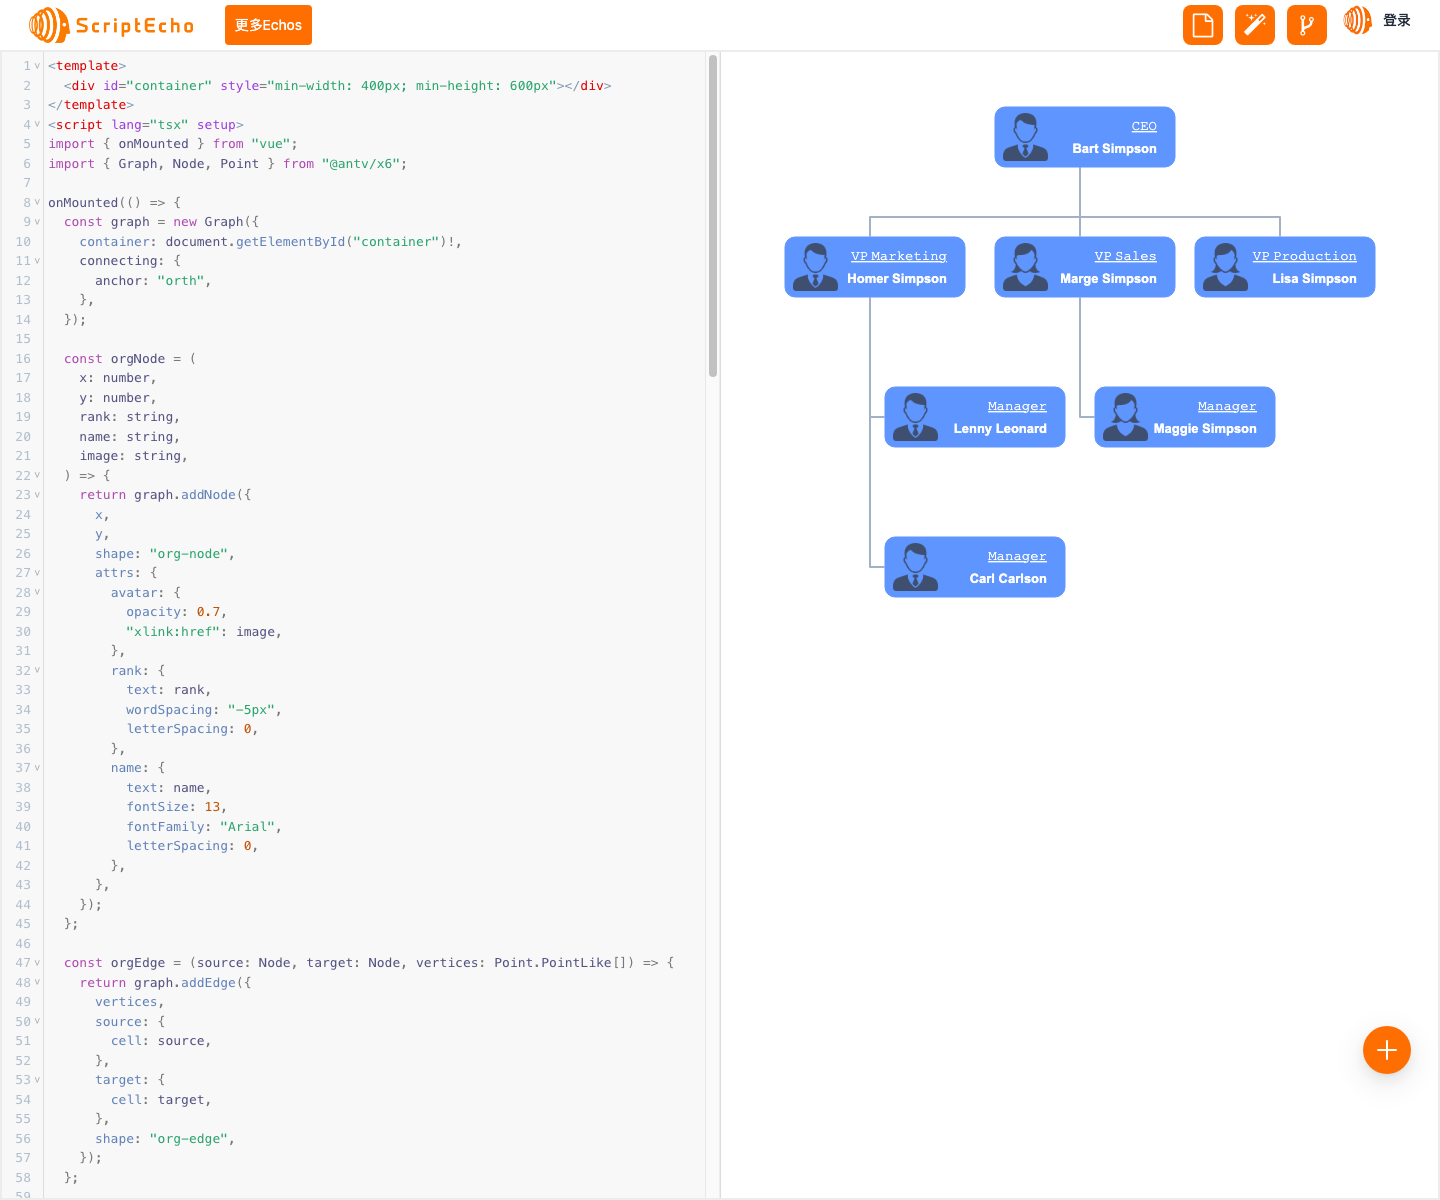This screenshot has width=1440, height=1200.
Task: Click the Manager link above Lenny Leonard
Action: point(1017,406)
